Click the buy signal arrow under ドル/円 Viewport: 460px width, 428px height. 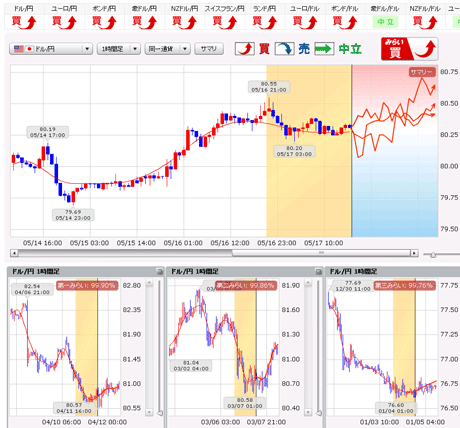pos(24,22)
